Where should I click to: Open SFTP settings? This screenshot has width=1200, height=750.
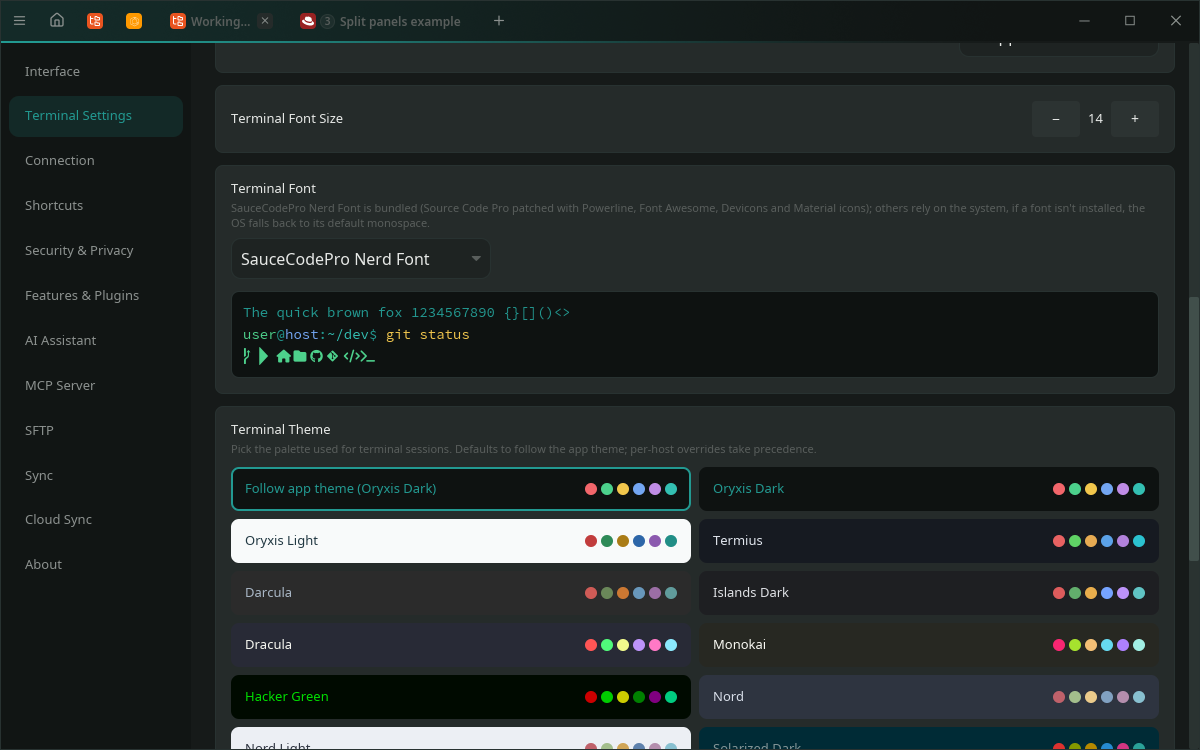(96, 430)
